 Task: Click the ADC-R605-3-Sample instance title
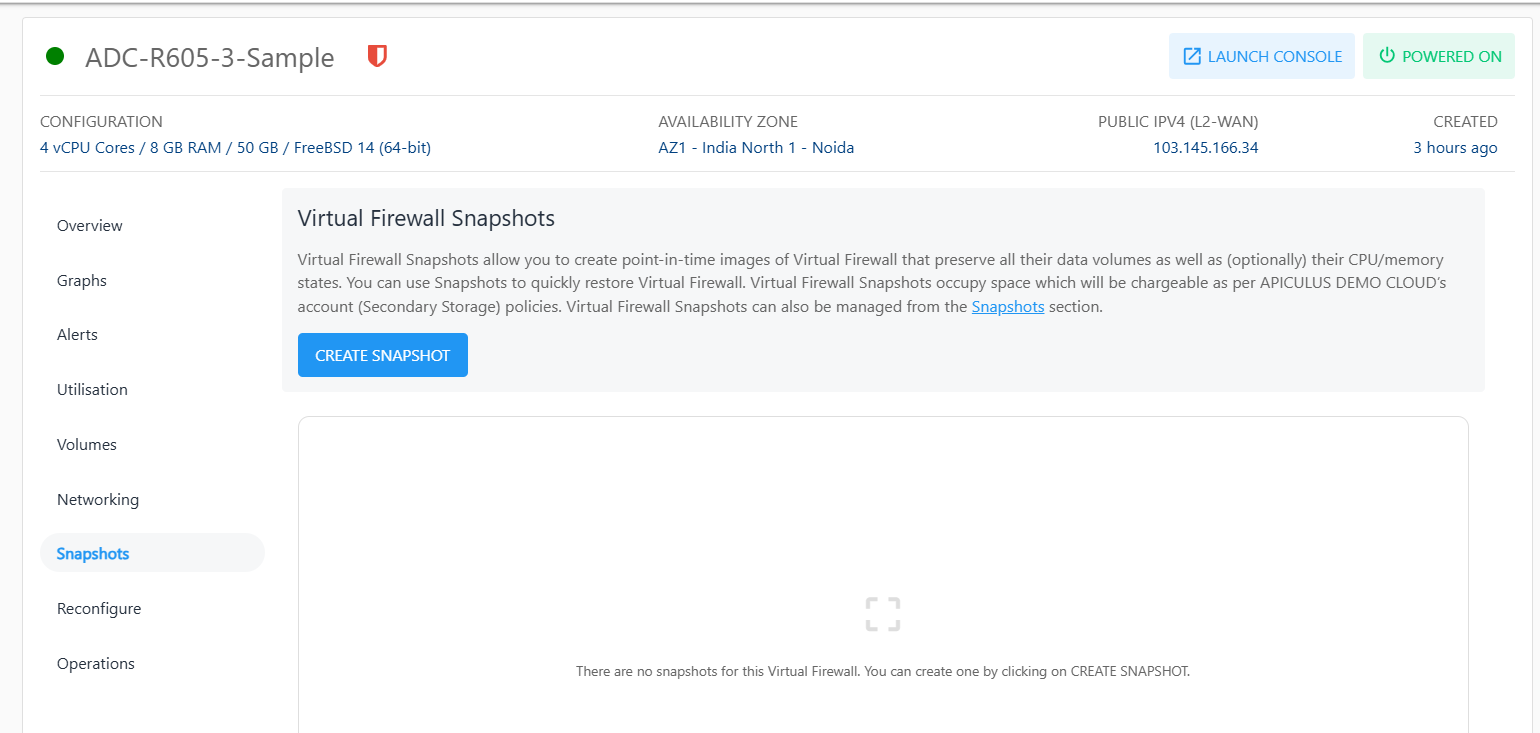click(210, 58)
